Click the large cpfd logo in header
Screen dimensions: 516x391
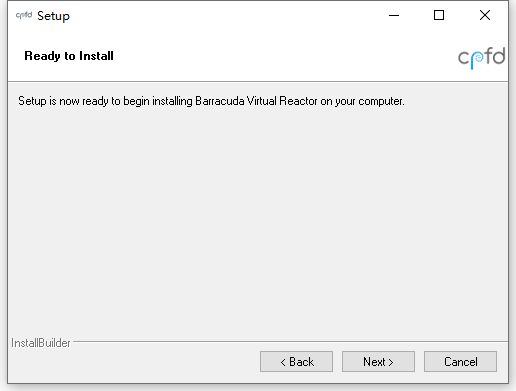(x=482, y=58)
